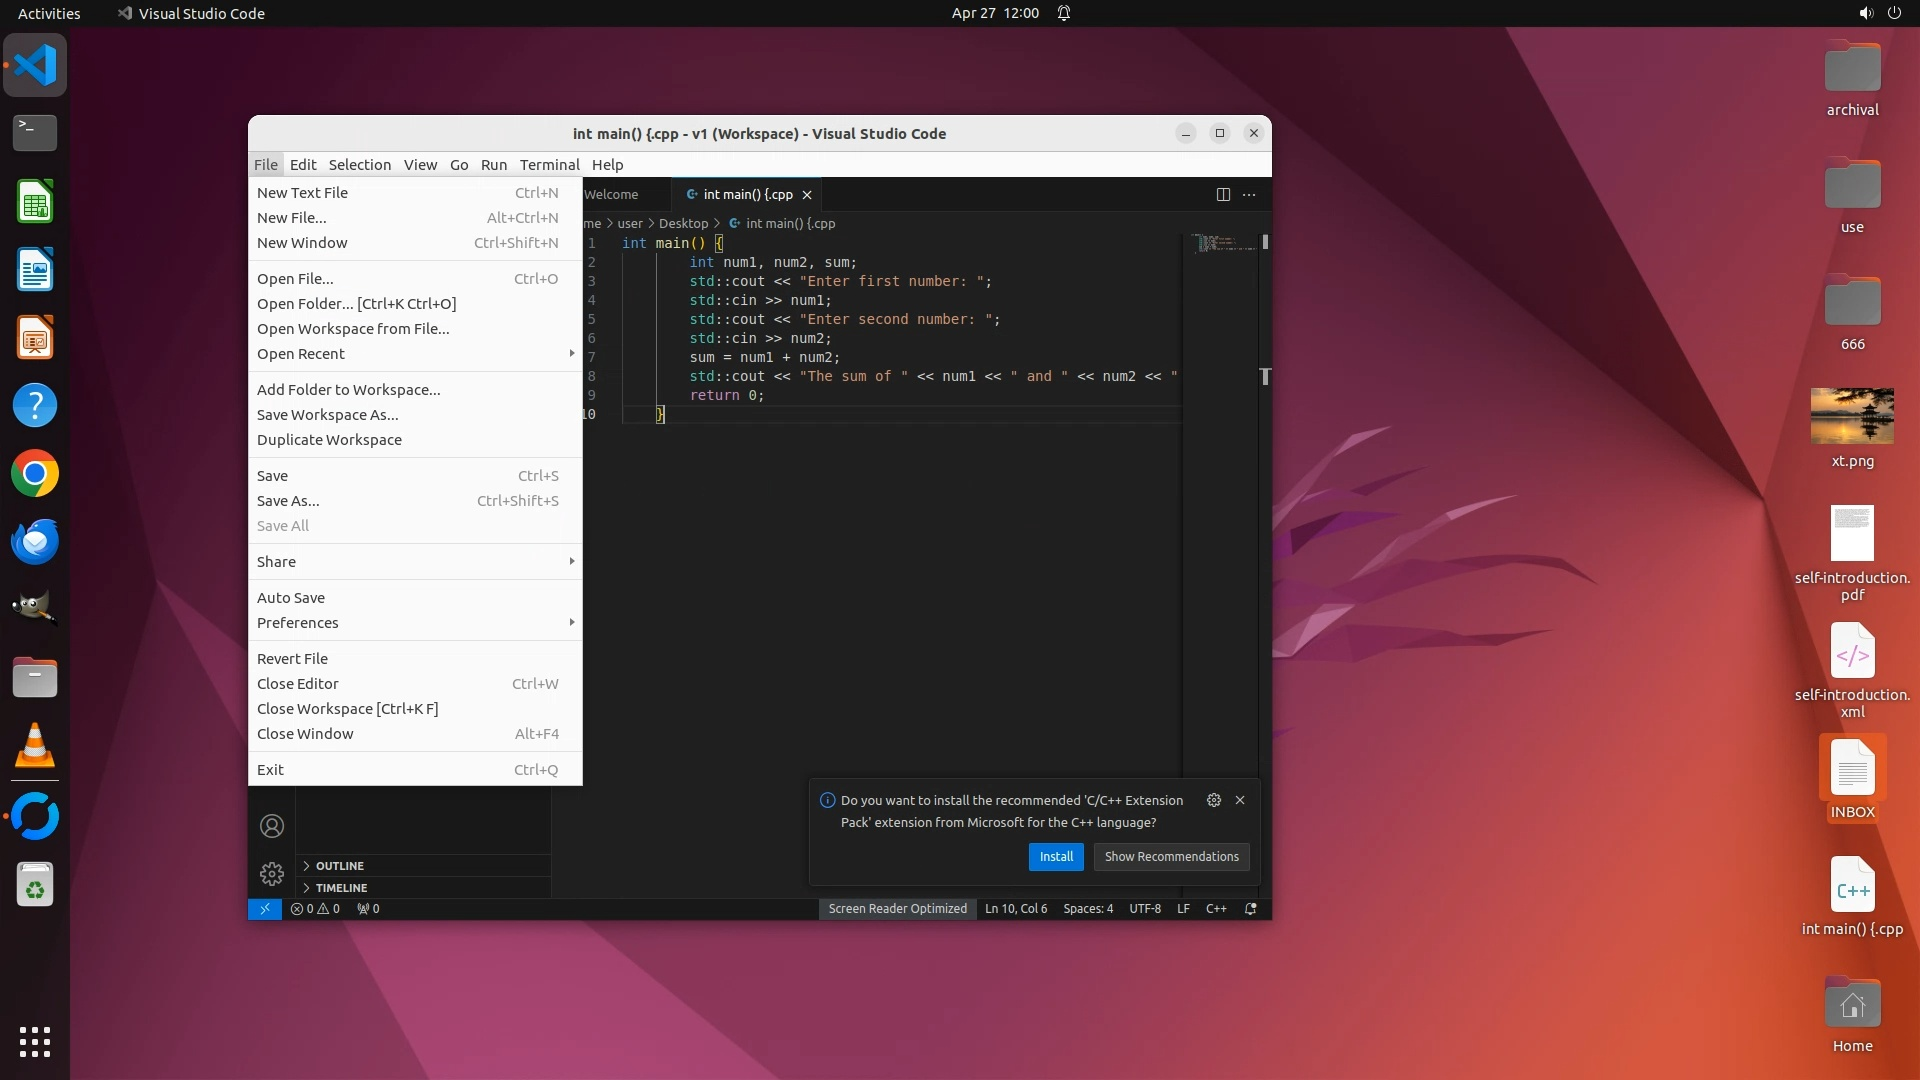
Task: Click the remote window status bar icon
Action: point(264,909)
